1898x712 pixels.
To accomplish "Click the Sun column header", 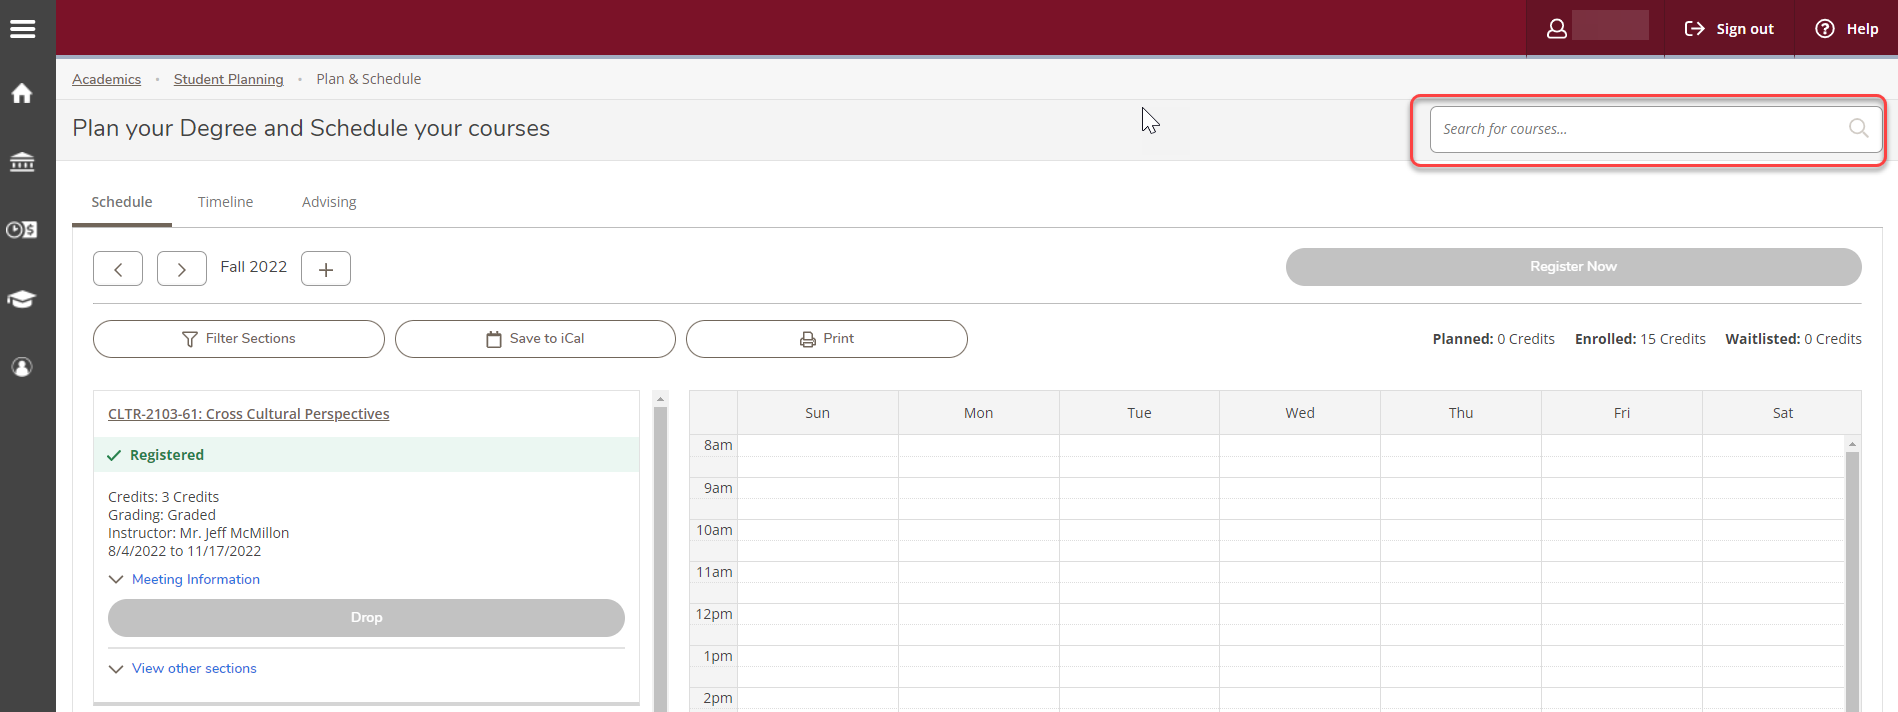I will coord(817,413).
